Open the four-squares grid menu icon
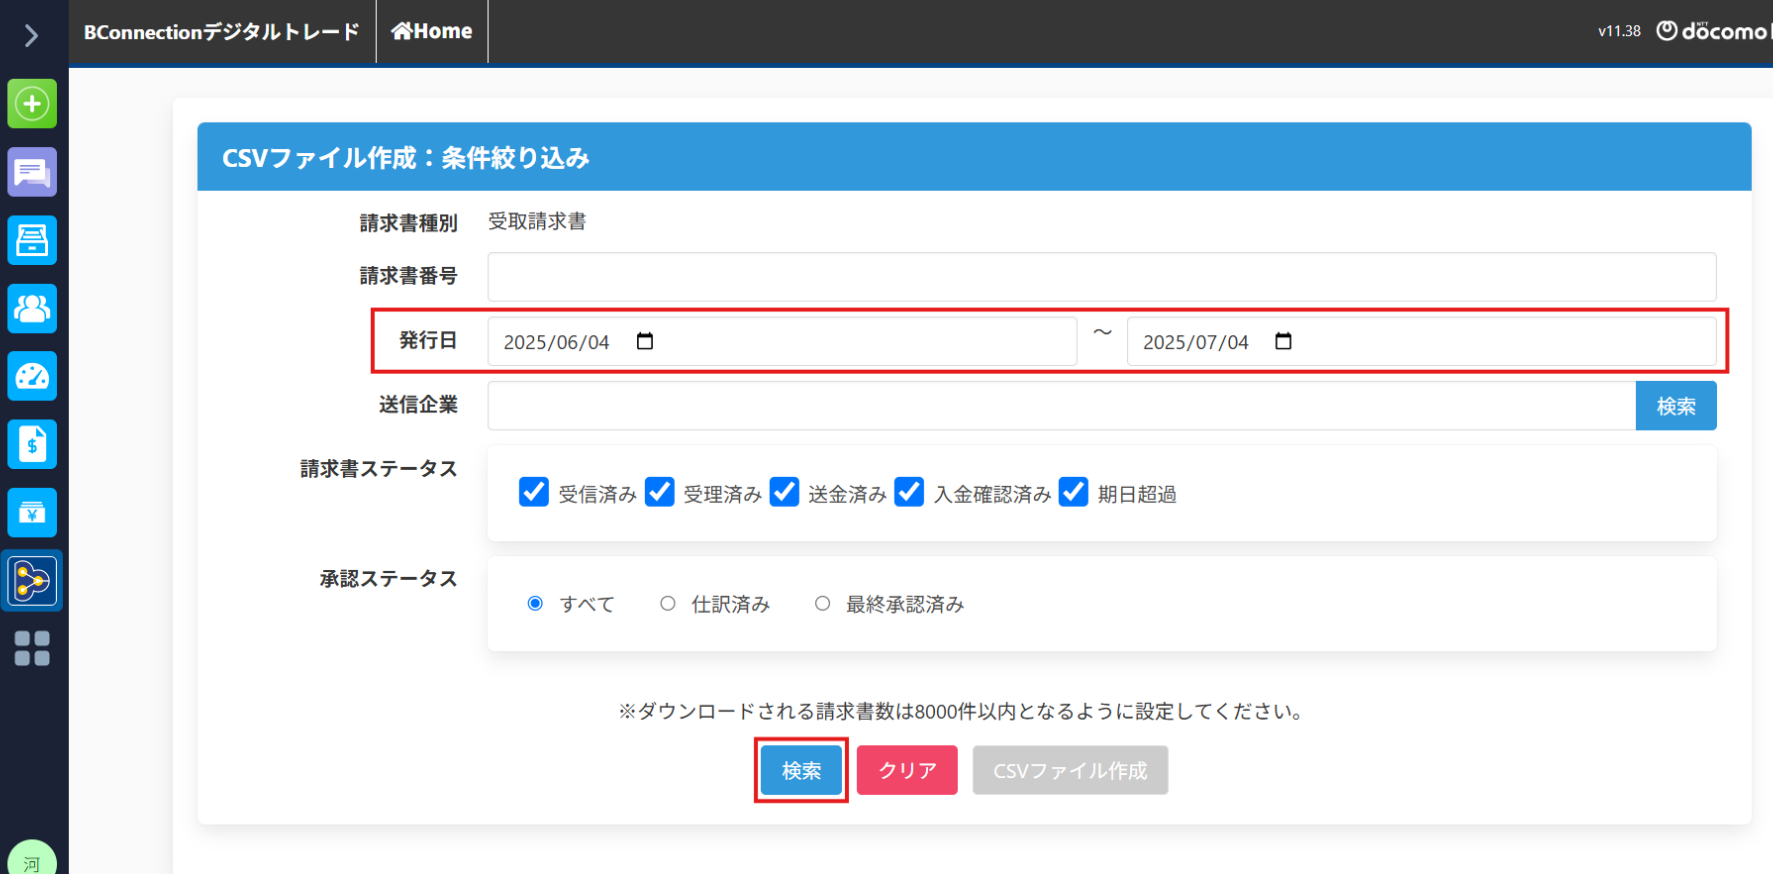Screen dimensions: 1773x874 tap(32, 648)
